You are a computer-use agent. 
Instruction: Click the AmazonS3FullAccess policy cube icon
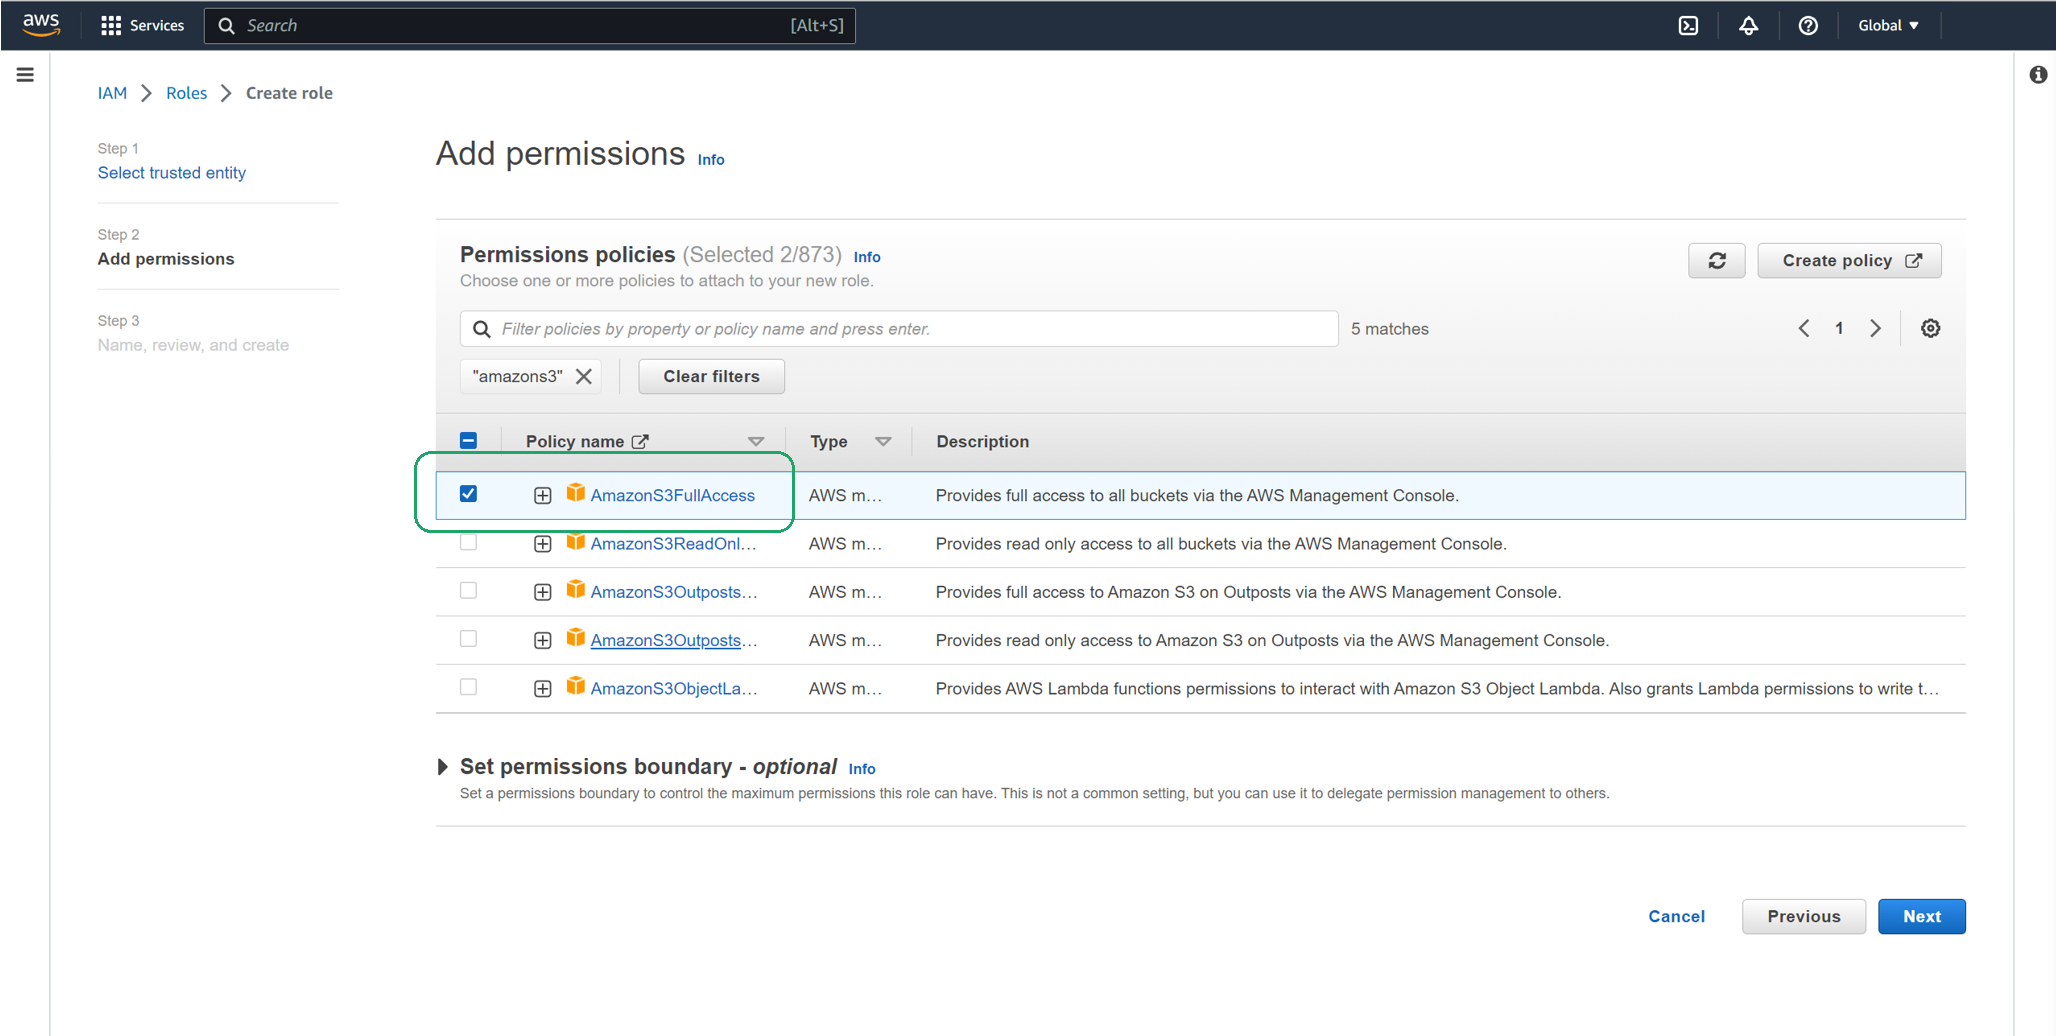(575, 493)
